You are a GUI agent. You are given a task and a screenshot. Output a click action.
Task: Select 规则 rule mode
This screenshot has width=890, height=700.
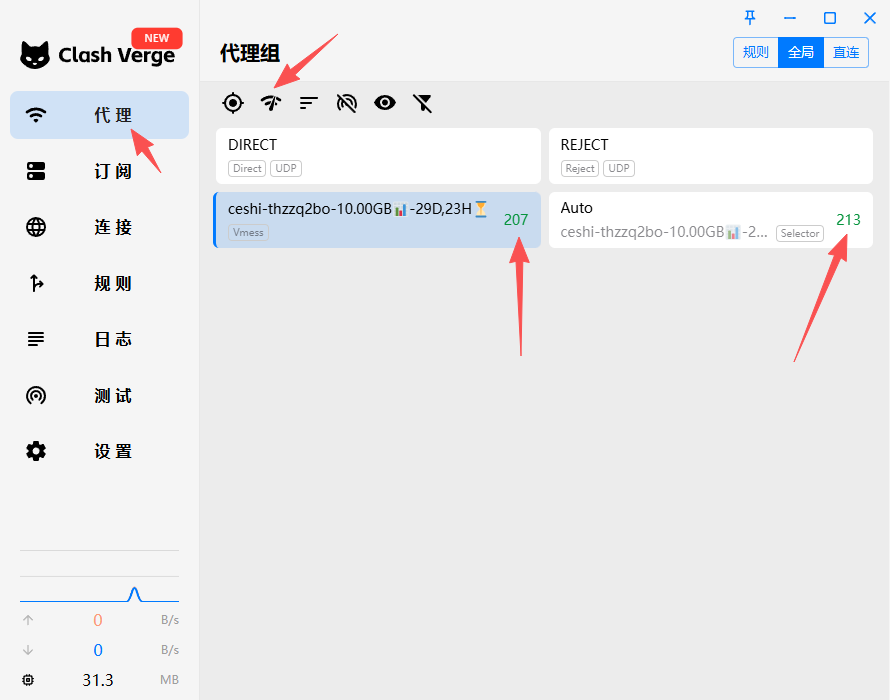click(x=756, y=53)
